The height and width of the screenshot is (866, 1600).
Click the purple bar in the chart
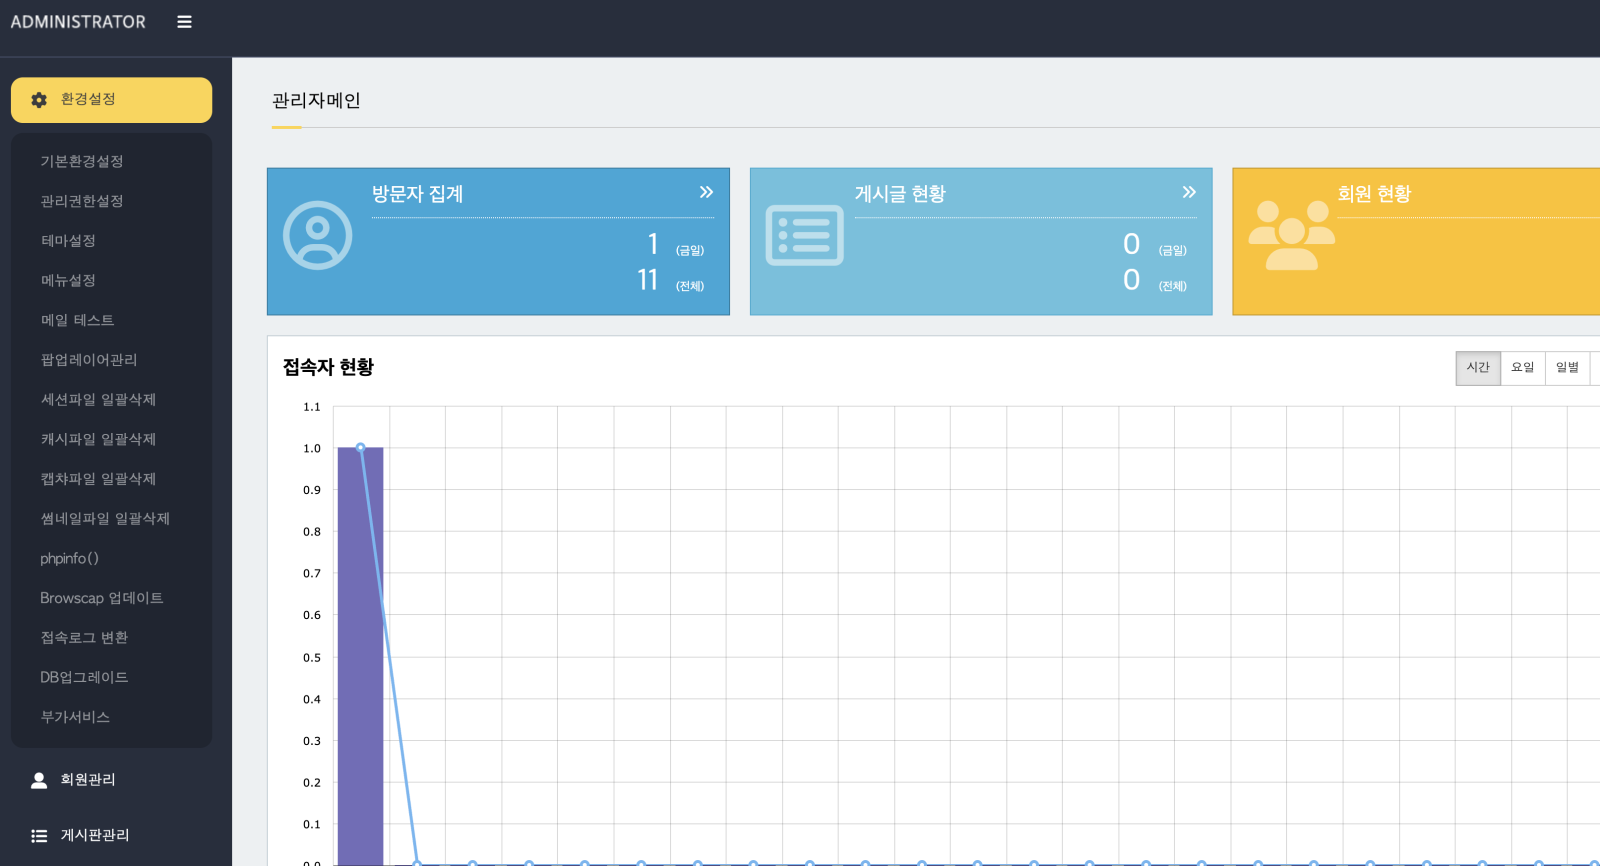tap(360, 655)
